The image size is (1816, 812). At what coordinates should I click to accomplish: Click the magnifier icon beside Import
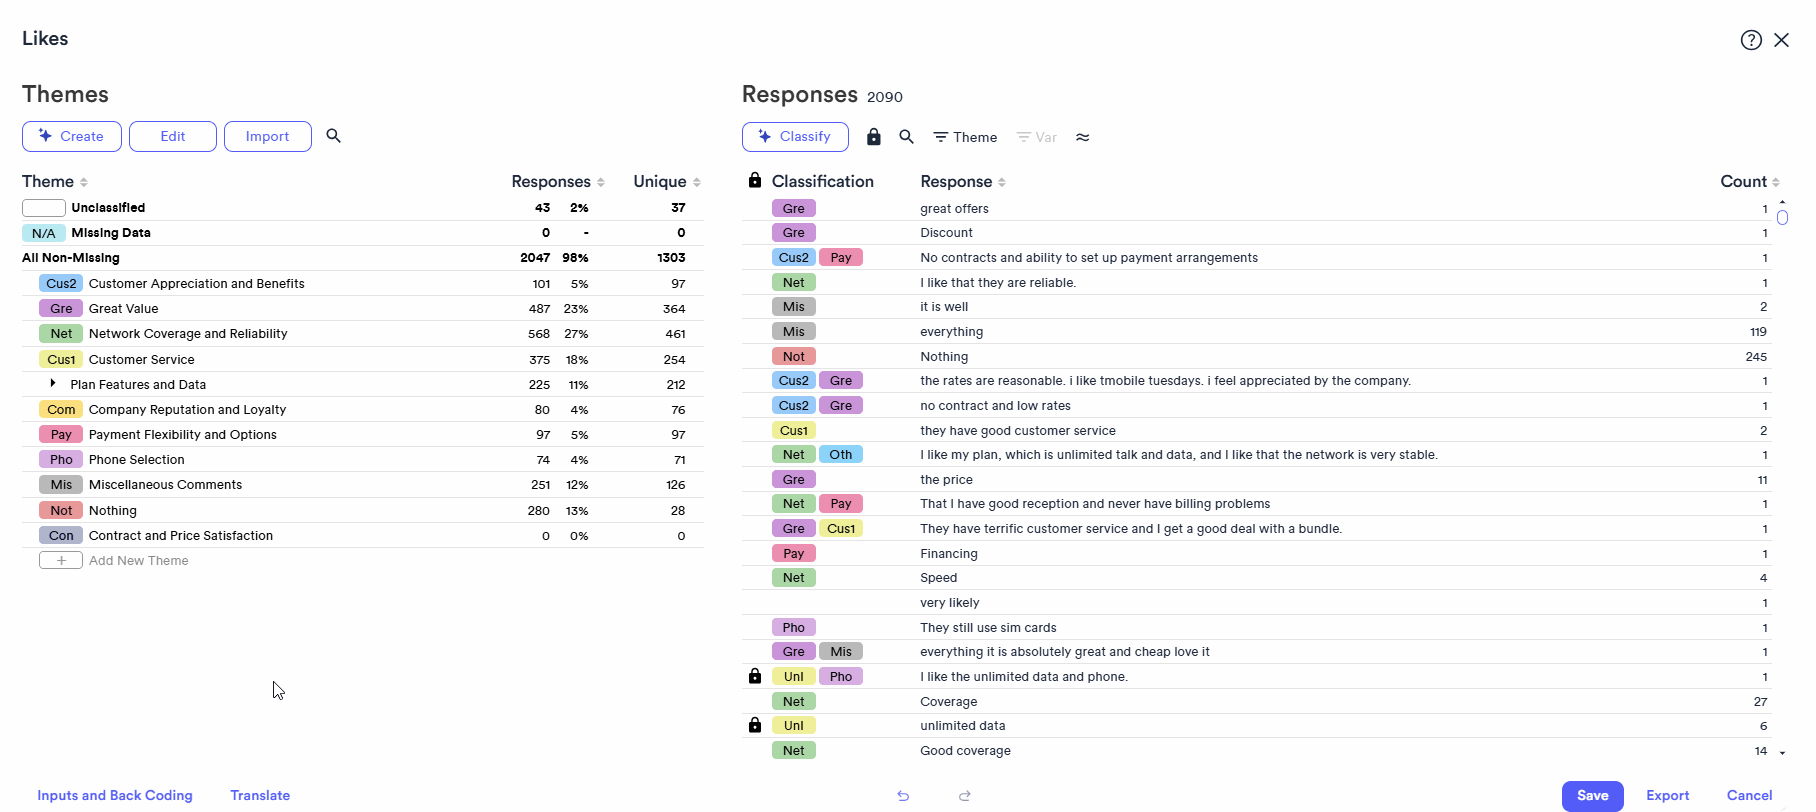point(334,136)
